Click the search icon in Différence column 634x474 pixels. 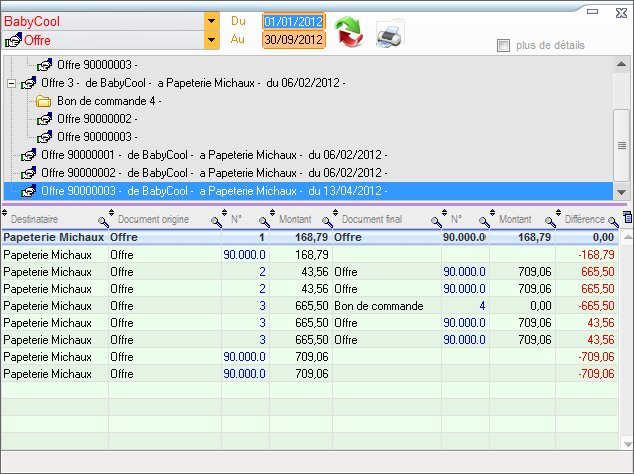613,220
